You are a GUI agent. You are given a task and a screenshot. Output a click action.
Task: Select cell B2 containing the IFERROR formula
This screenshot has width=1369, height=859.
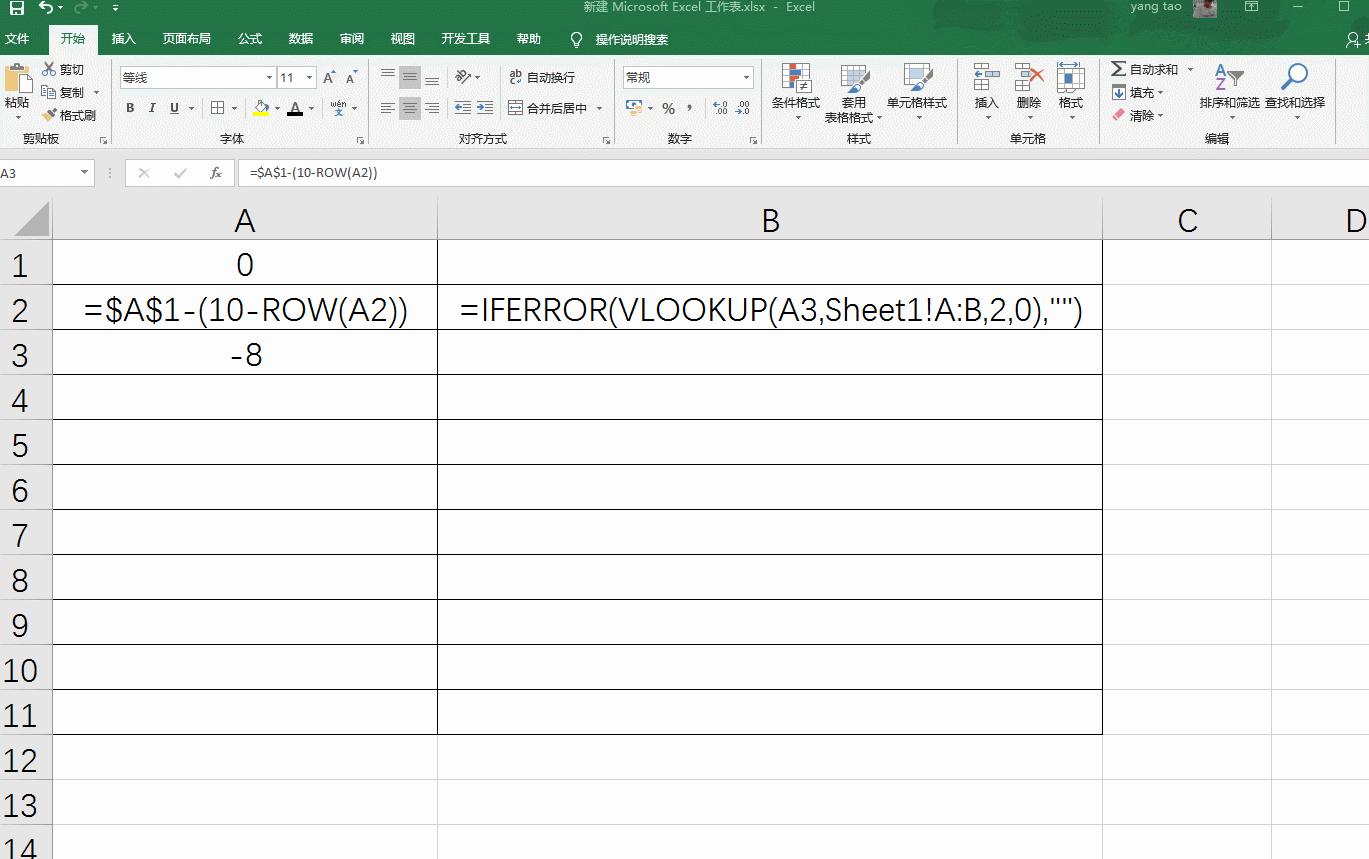(x=770, y=310)
